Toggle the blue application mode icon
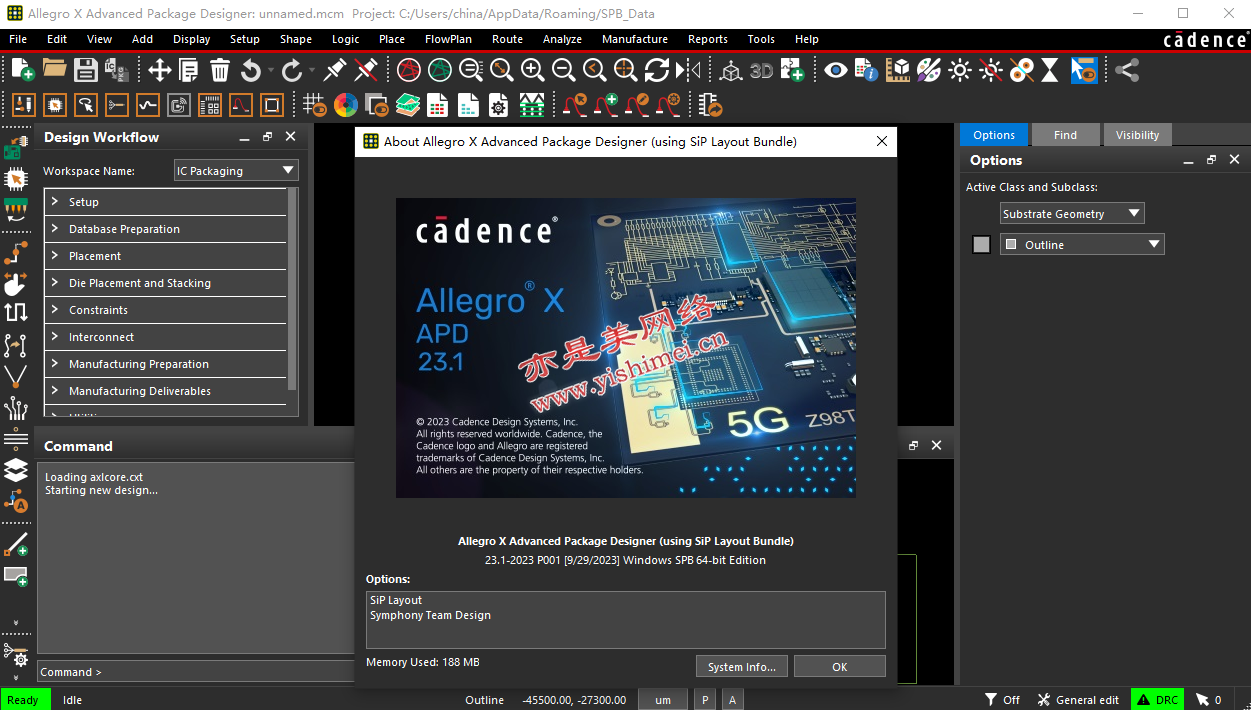1251x710 pixels. pyautogui.click(x=1084, y=69)
